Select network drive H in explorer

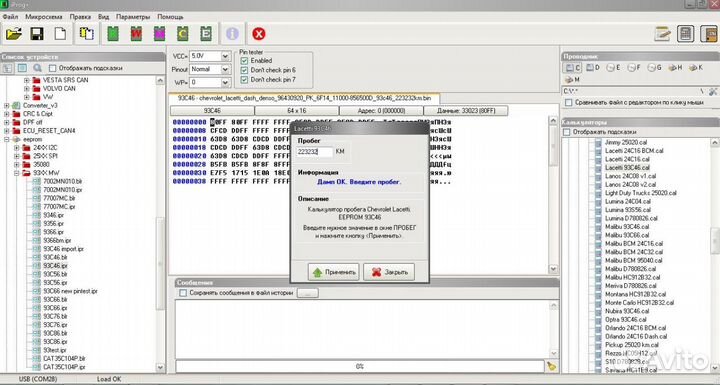tap(675, 68)
